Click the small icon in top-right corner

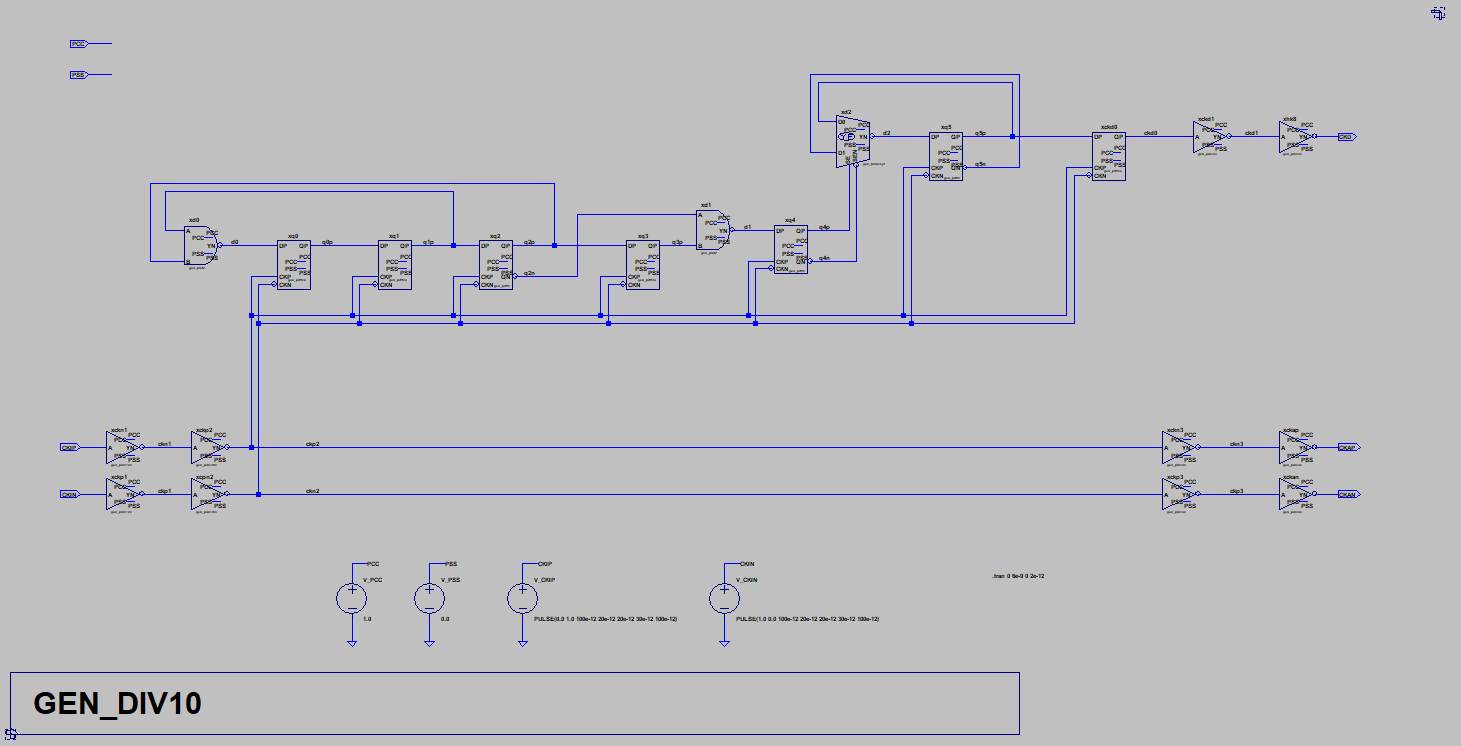pos(1438,14)
